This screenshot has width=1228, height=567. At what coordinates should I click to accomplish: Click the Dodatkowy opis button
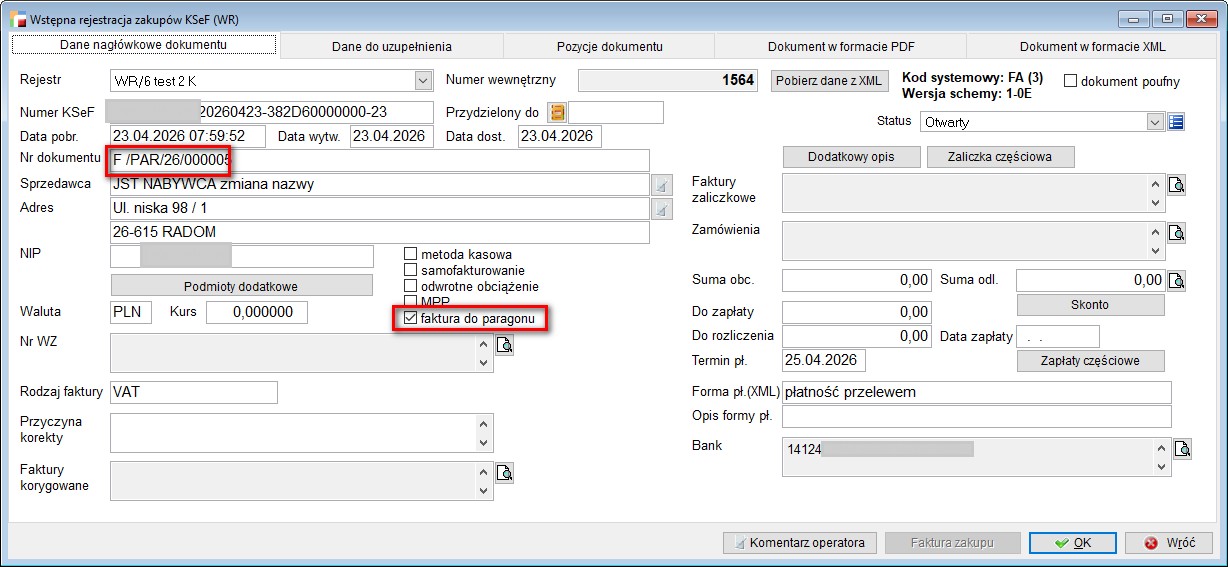click(851, 157)
